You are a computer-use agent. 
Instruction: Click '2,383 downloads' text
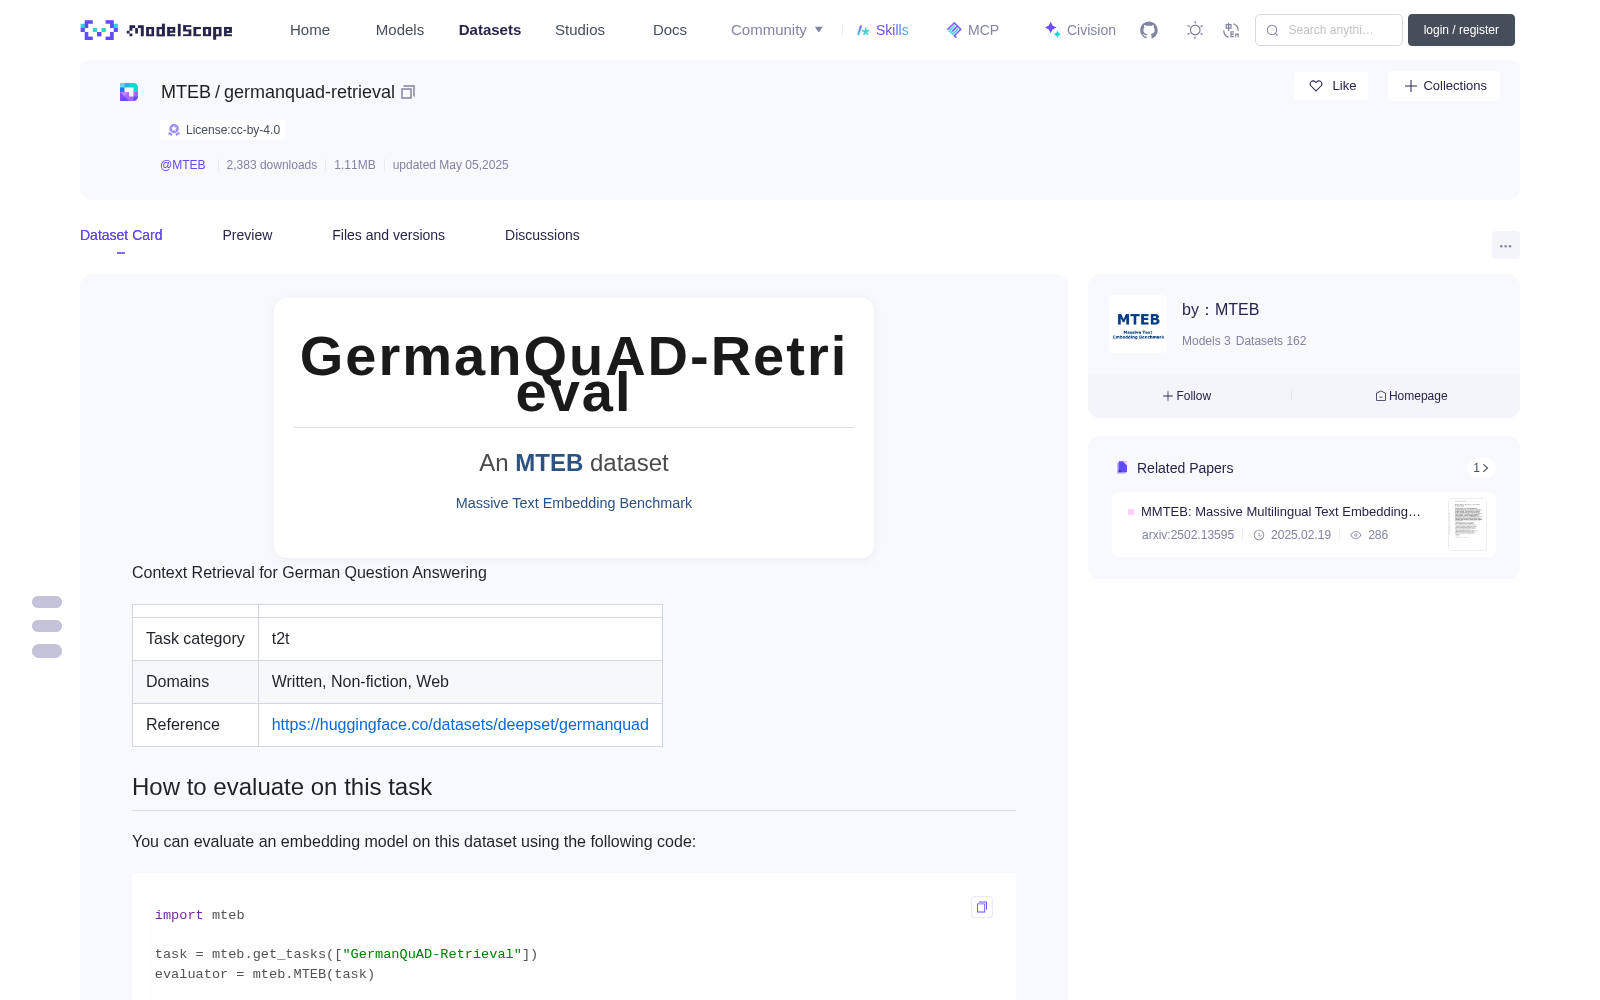(272, 165)
